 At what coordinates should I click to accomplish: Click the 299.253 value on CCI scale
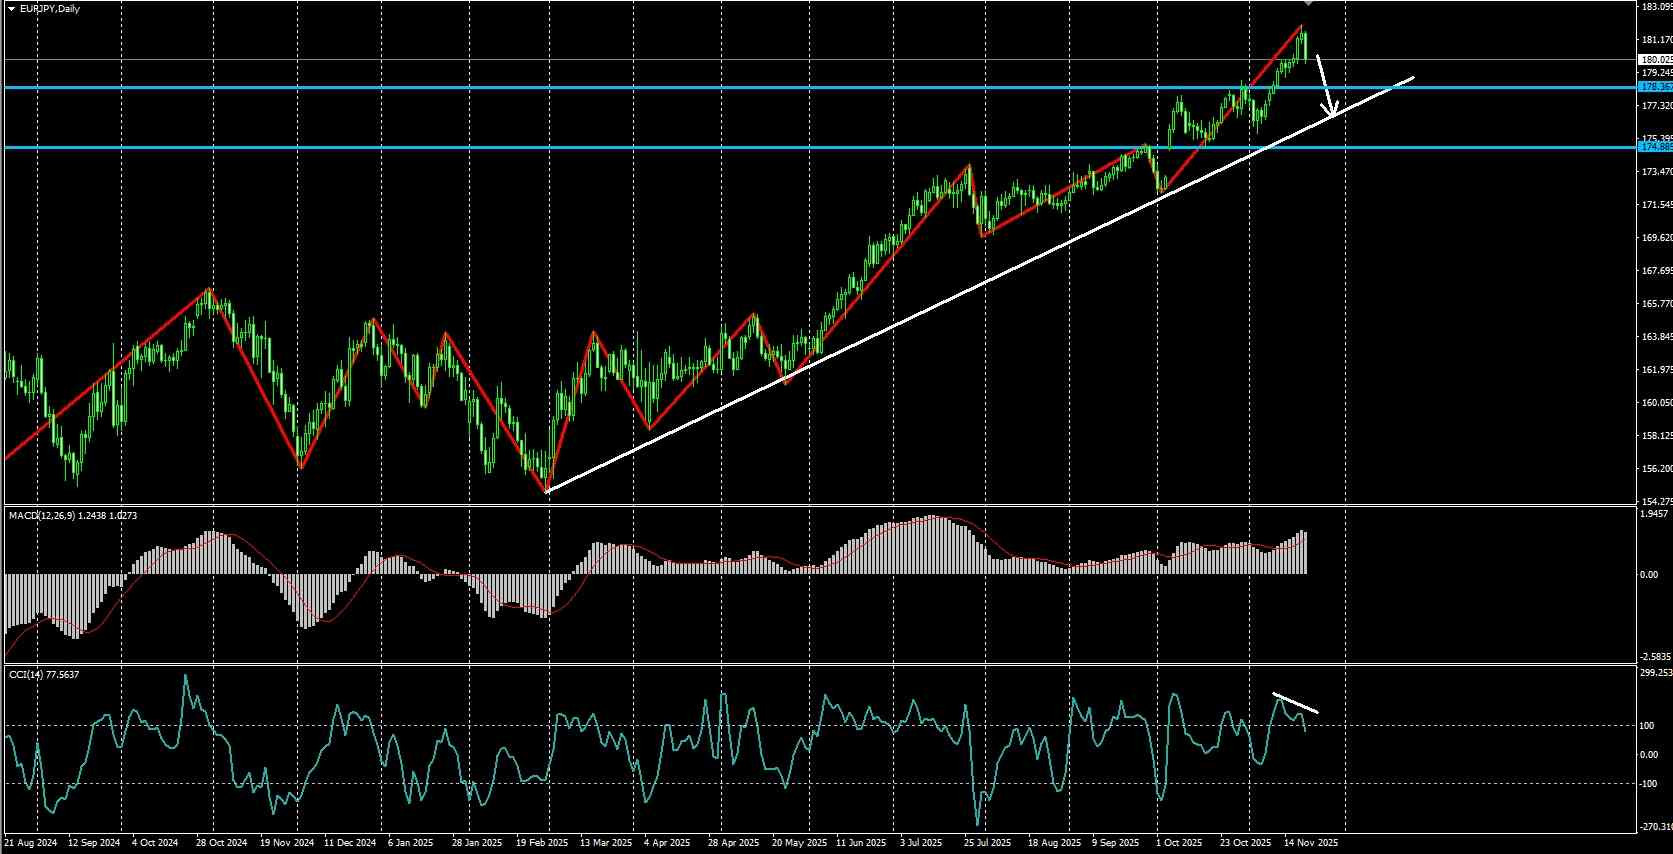pyautogui.click(x=1657, y=673)
